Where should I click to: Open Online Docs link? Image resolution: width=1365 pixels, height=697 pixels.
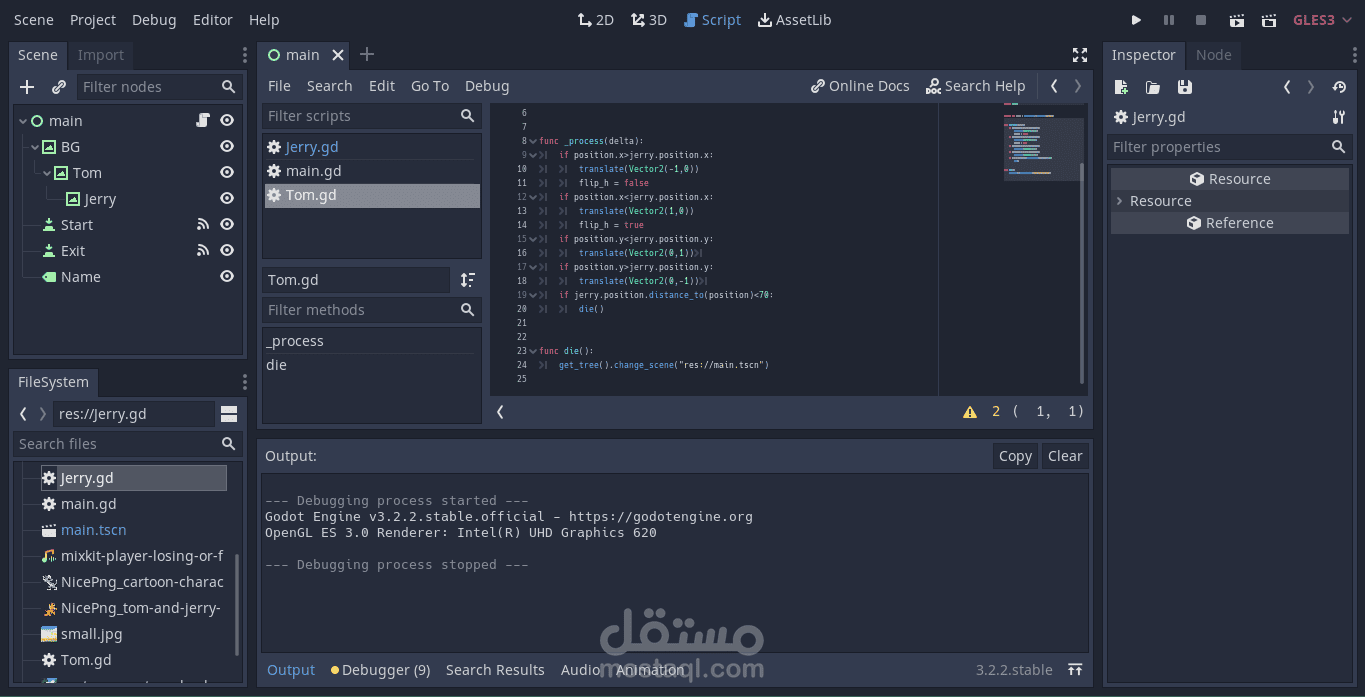[860, 86]
